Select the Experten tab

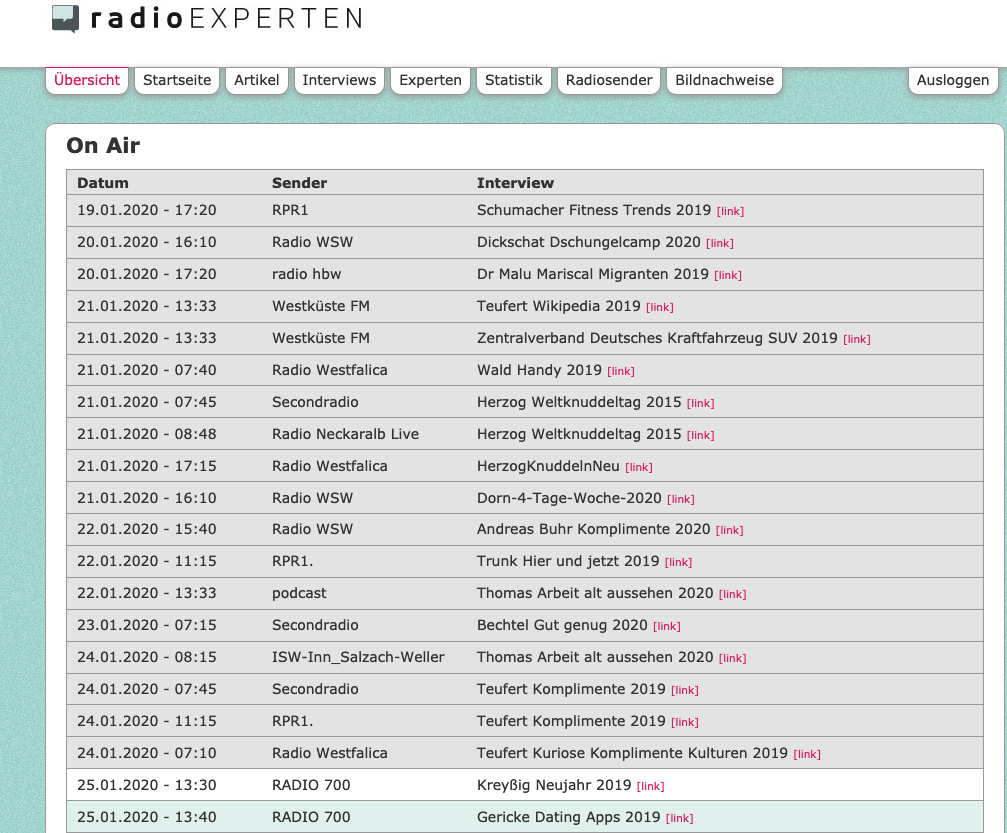430,80
